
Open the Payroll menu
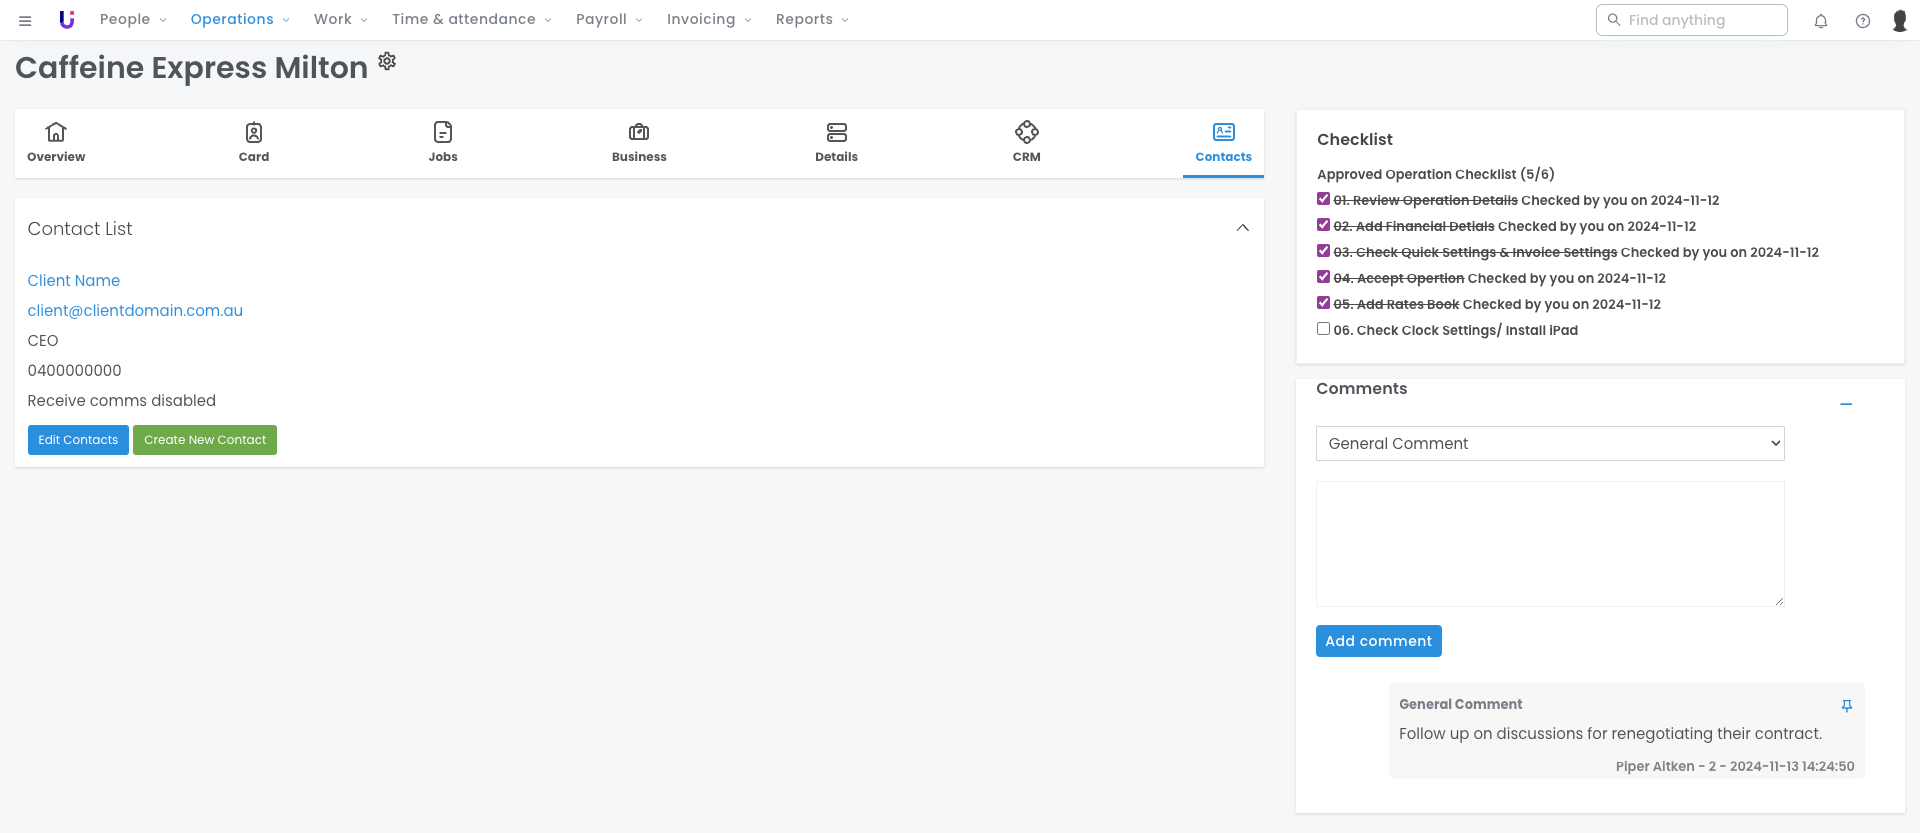(608, 20)
